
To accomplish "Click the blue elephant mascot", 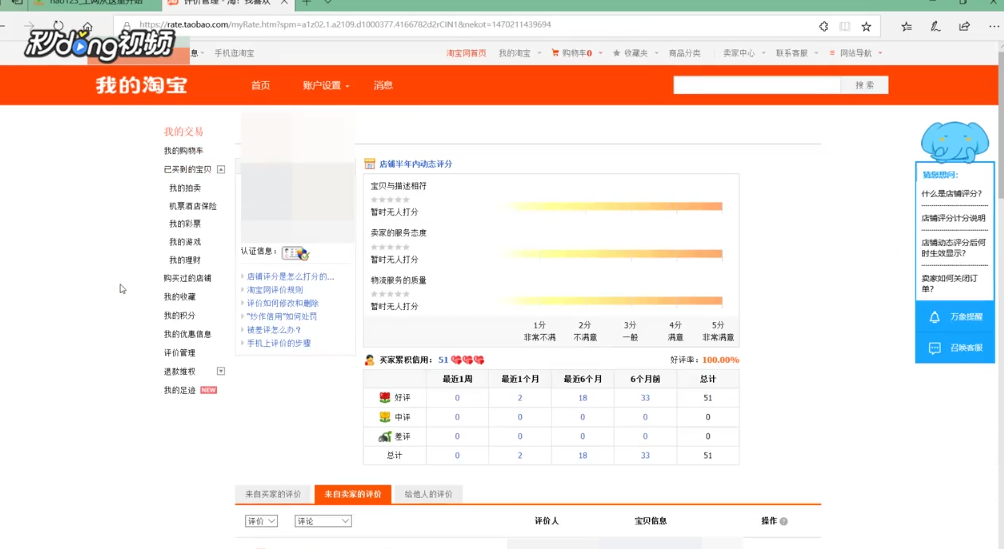I will click(x=955, y=142).
